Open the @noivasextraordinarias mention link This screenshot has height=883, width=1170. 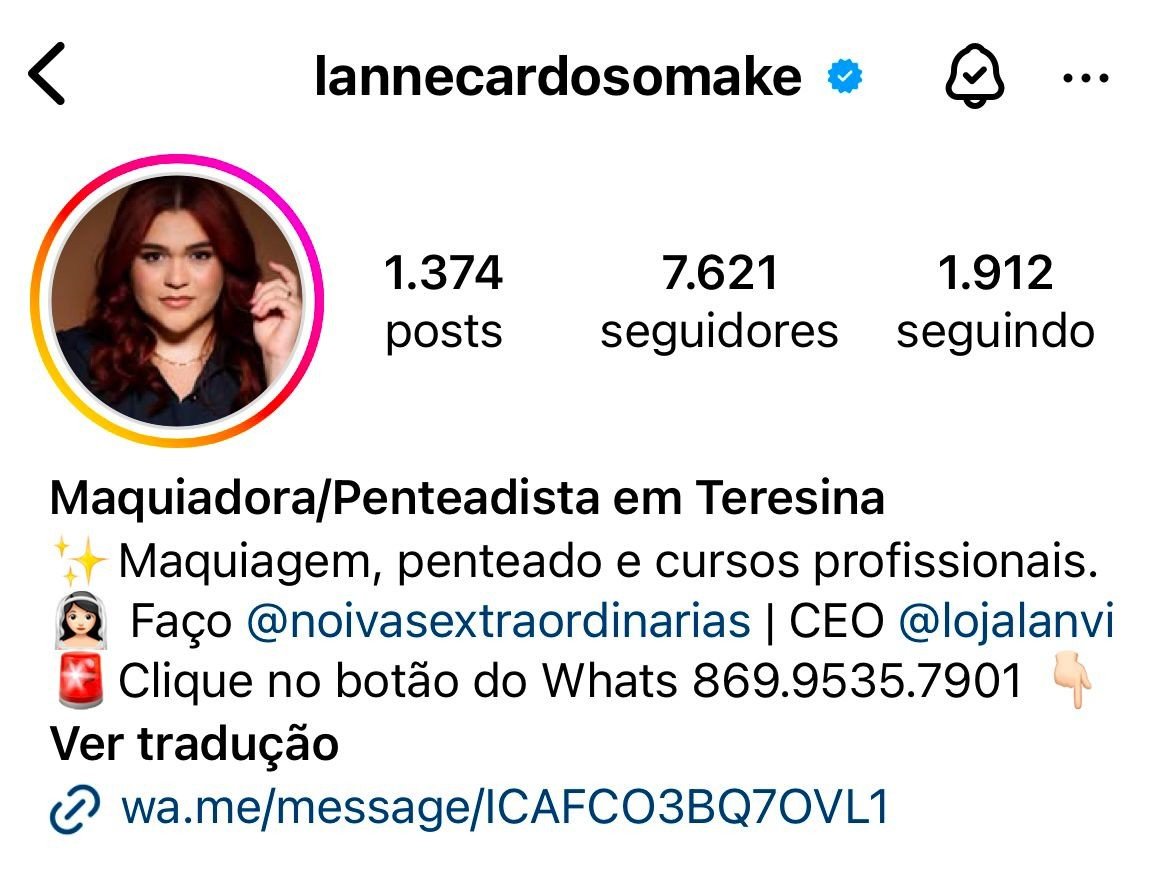pos(498,621)
